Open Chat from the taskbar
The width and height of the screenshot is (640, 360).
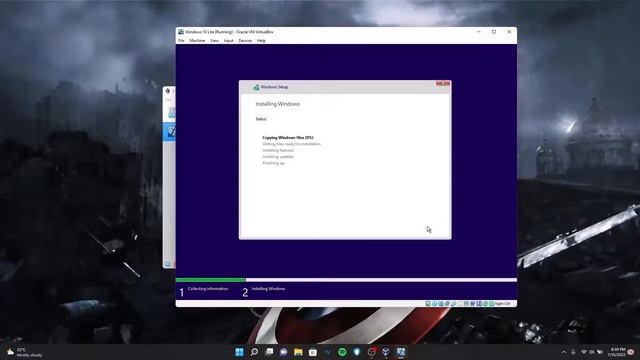284,352
